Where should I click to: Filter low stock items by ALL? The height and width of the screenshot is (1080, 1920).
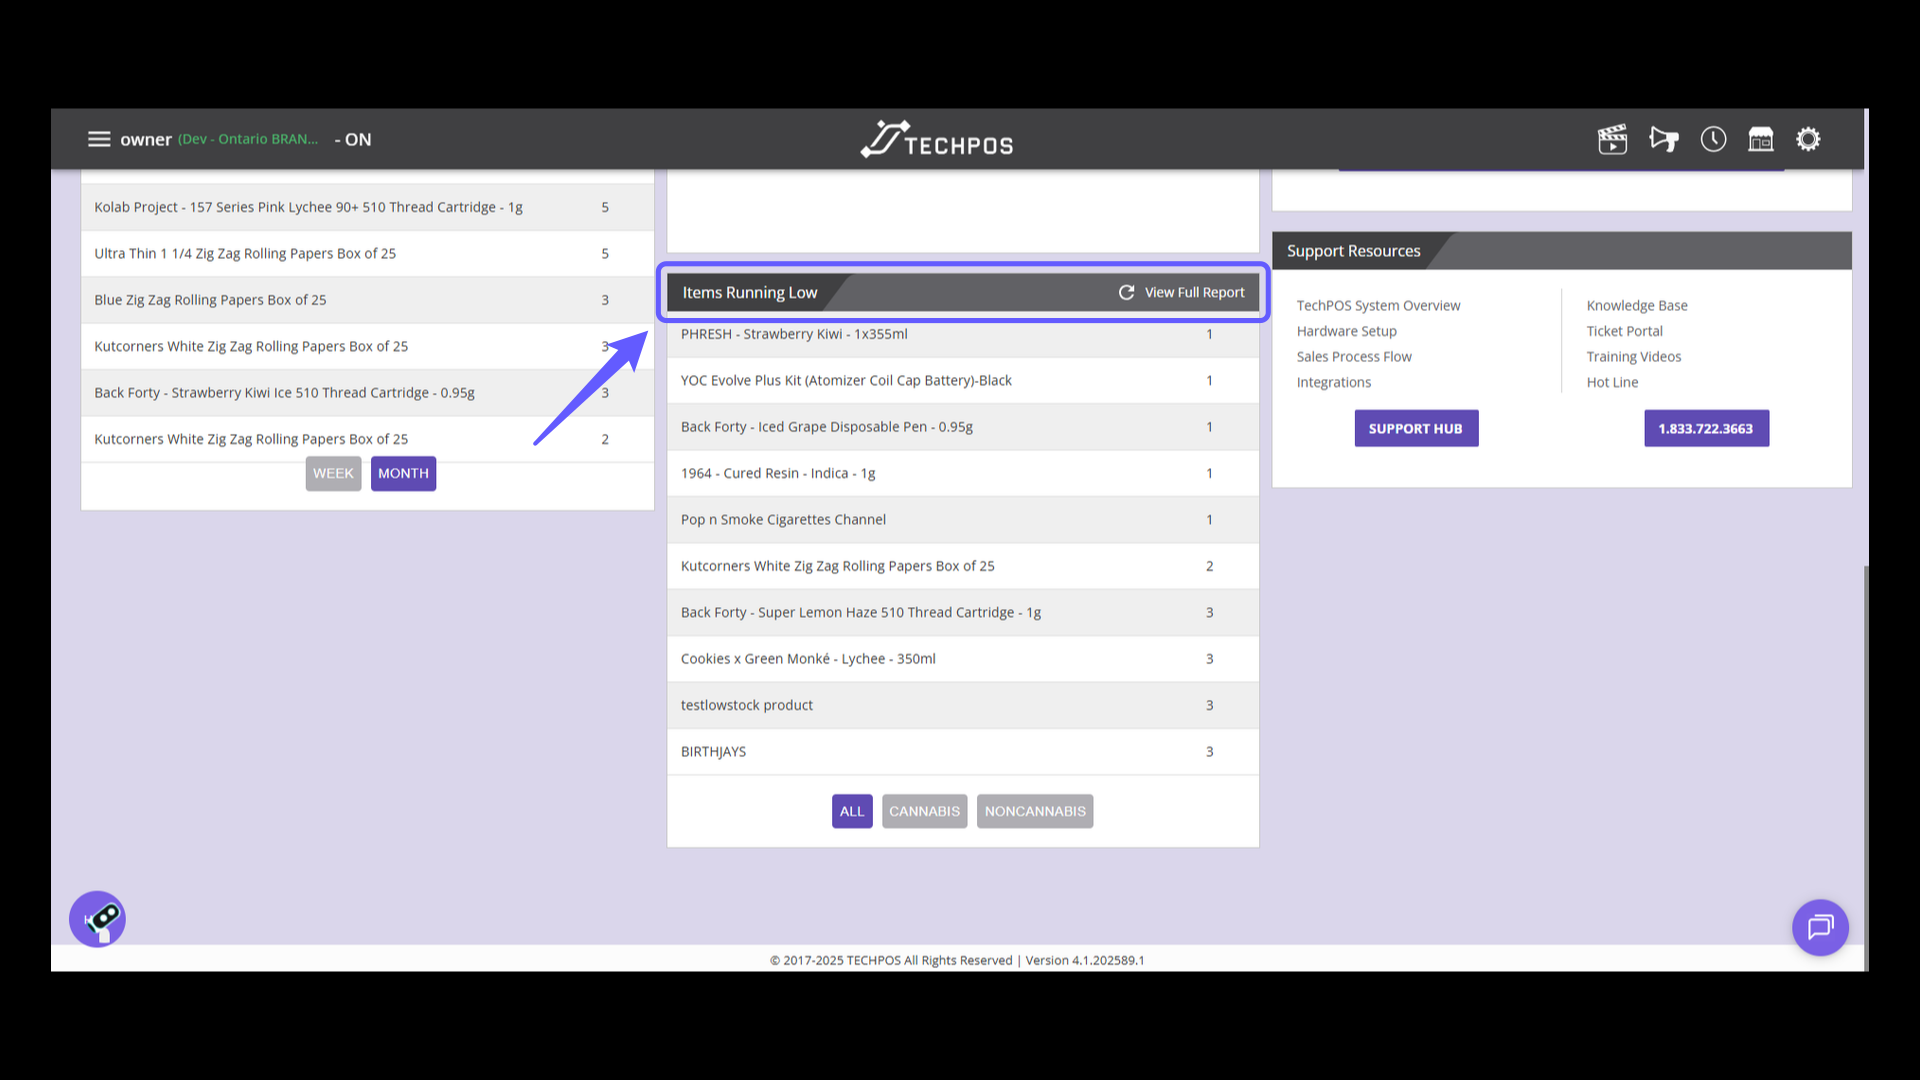coord(852,811)
